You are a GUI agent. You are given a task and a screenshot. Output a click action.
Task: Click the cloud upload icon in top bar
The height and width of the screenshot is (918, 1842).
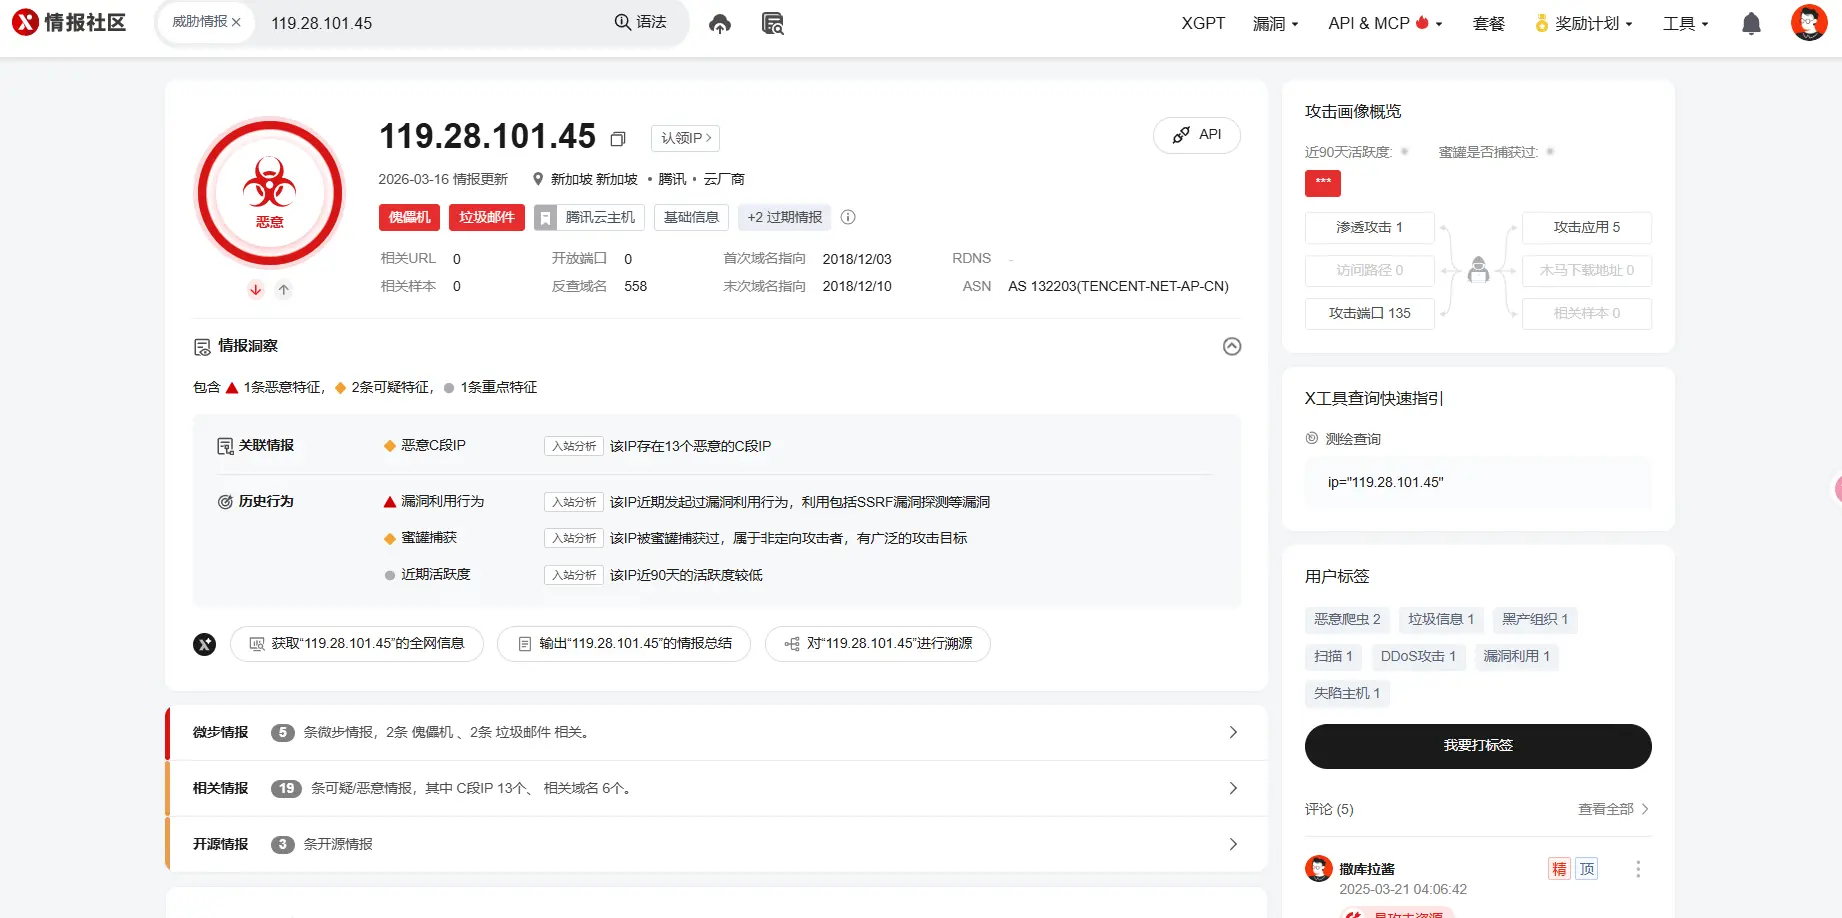click(720, 23)
